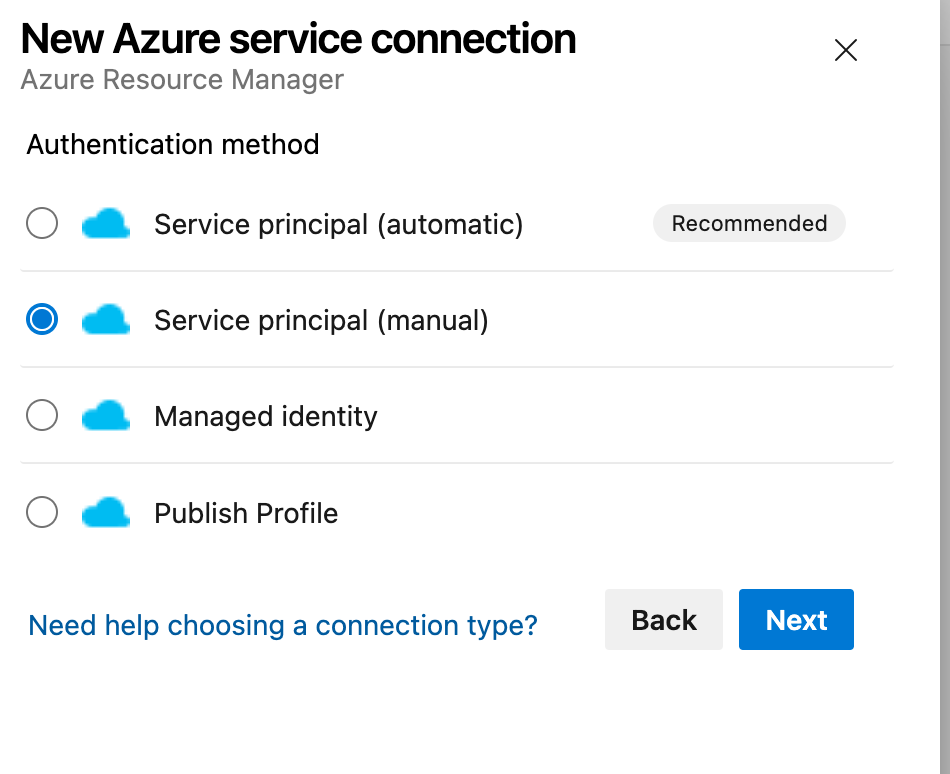This screenshot has height=774, width=950.
Task: Click the Authentication method section label
Action: pyautogui.click(x=173, y=144)
